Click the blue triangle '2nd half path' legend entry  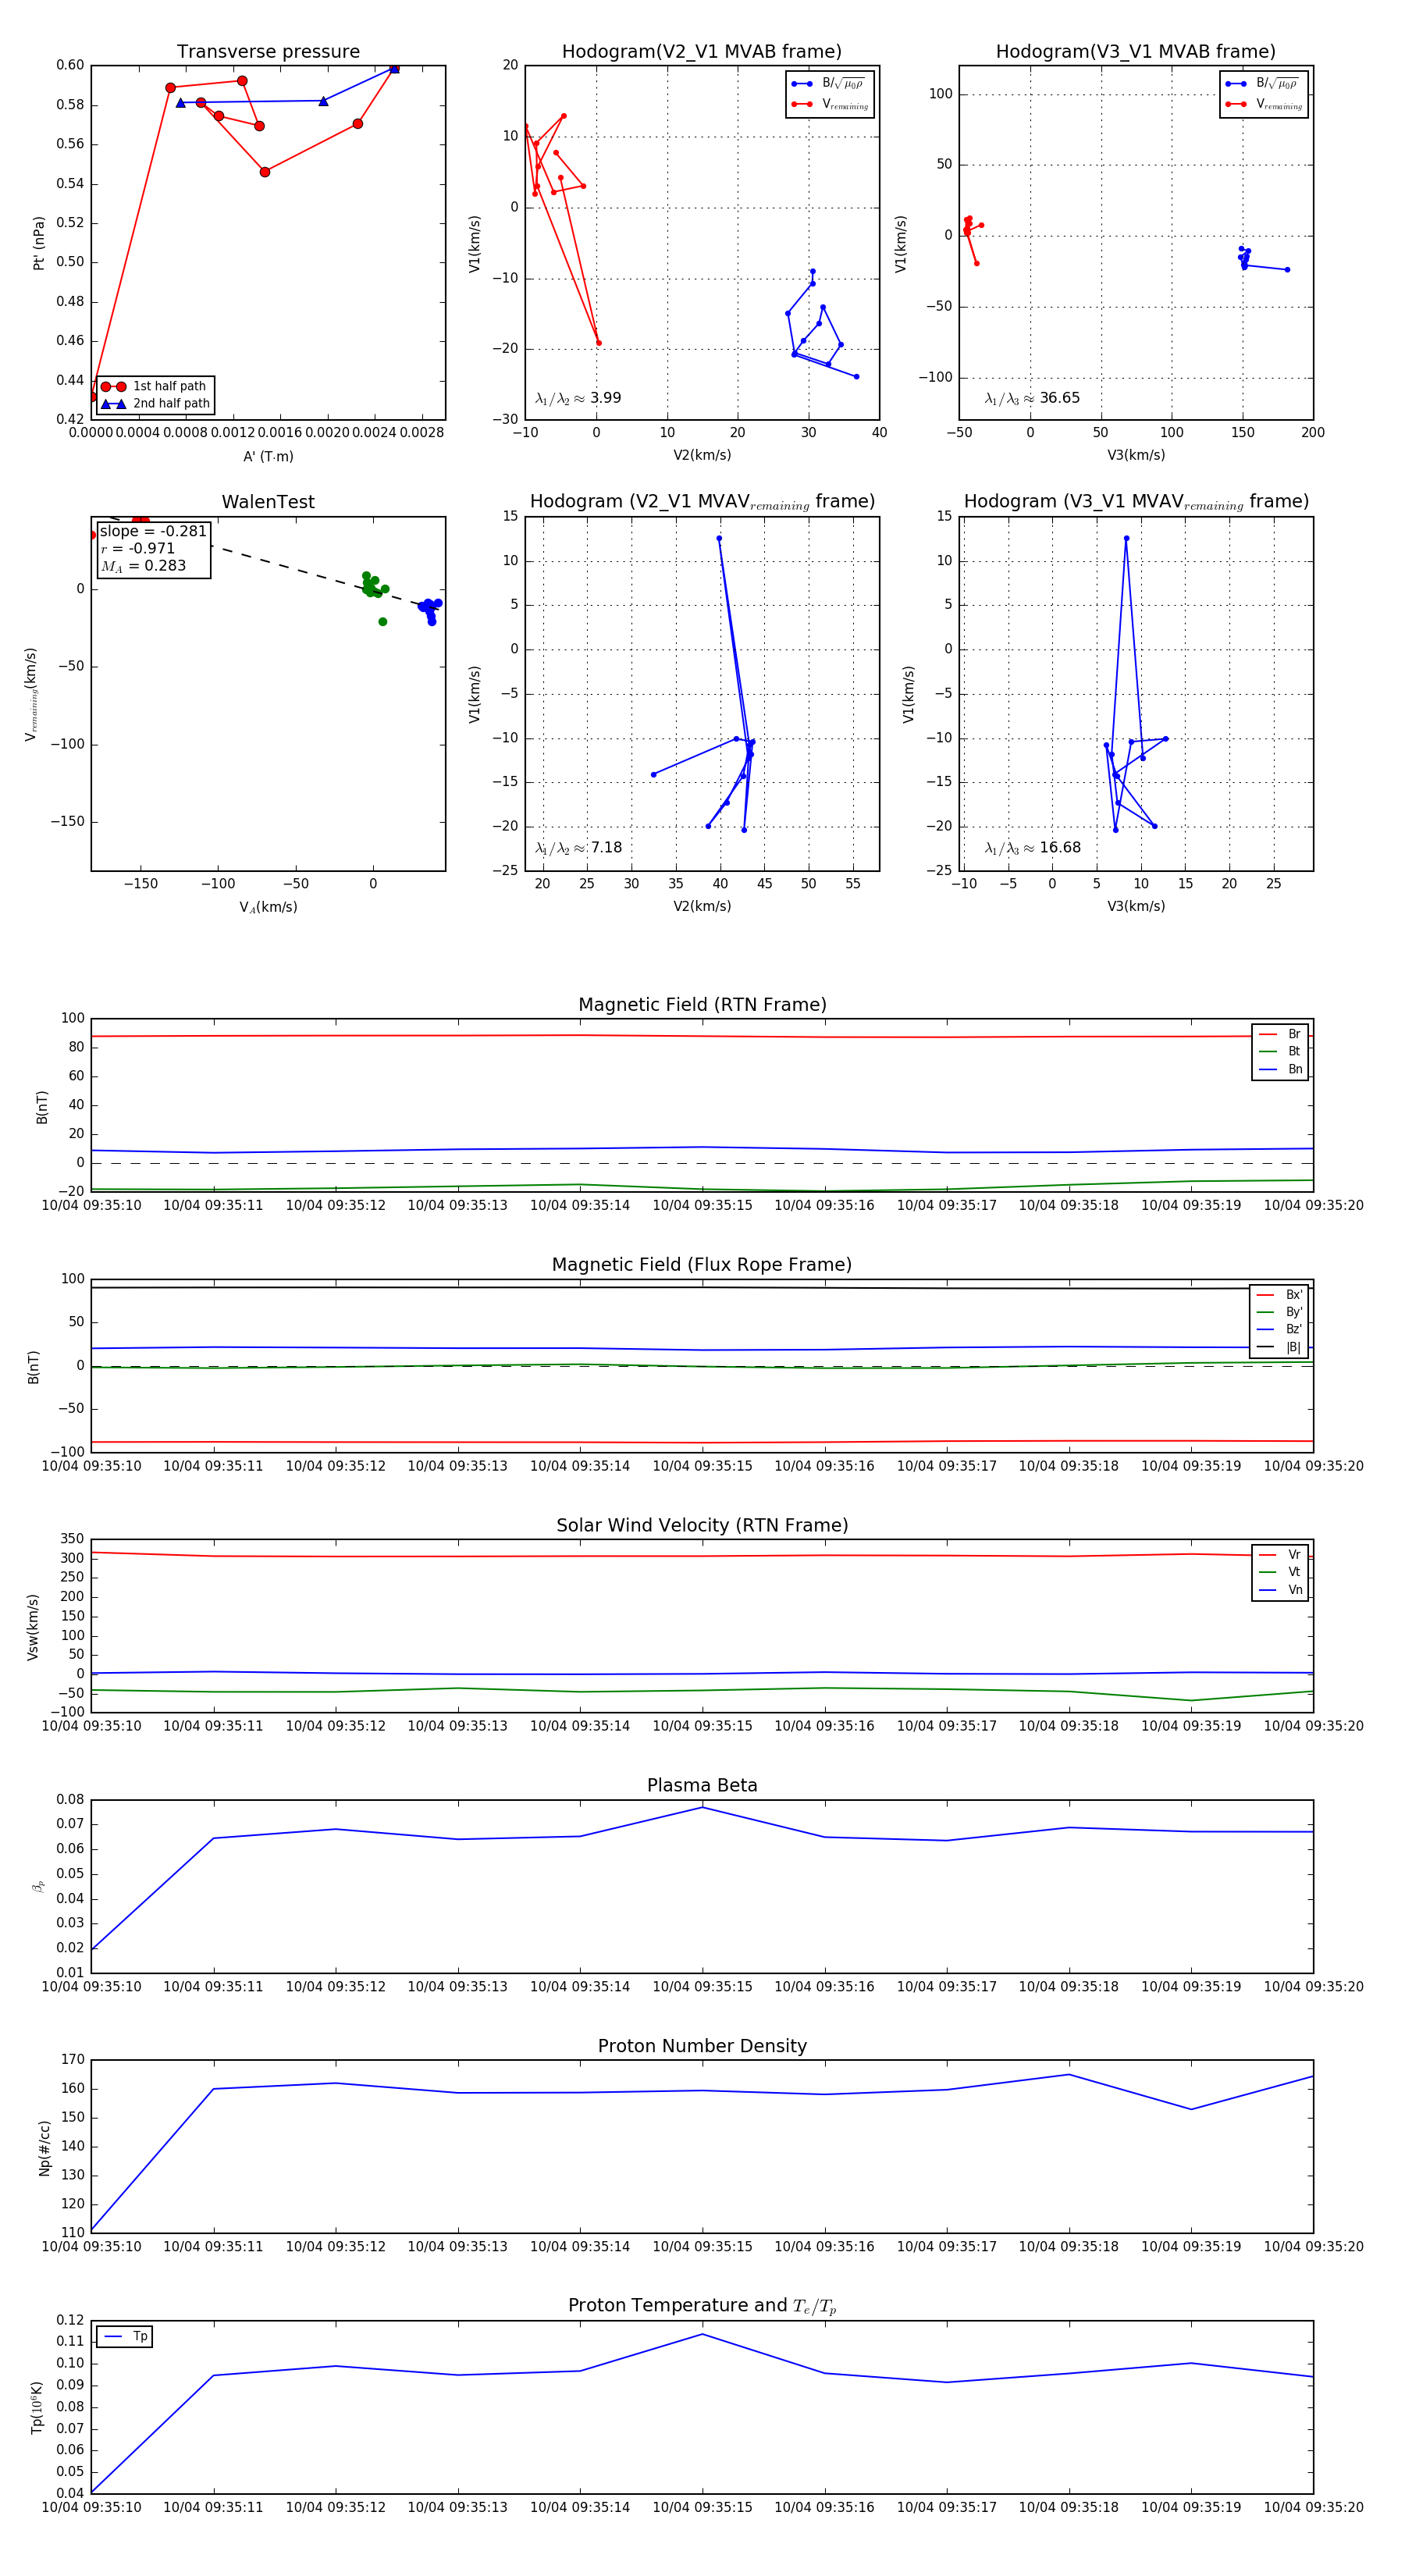(113, 404)
